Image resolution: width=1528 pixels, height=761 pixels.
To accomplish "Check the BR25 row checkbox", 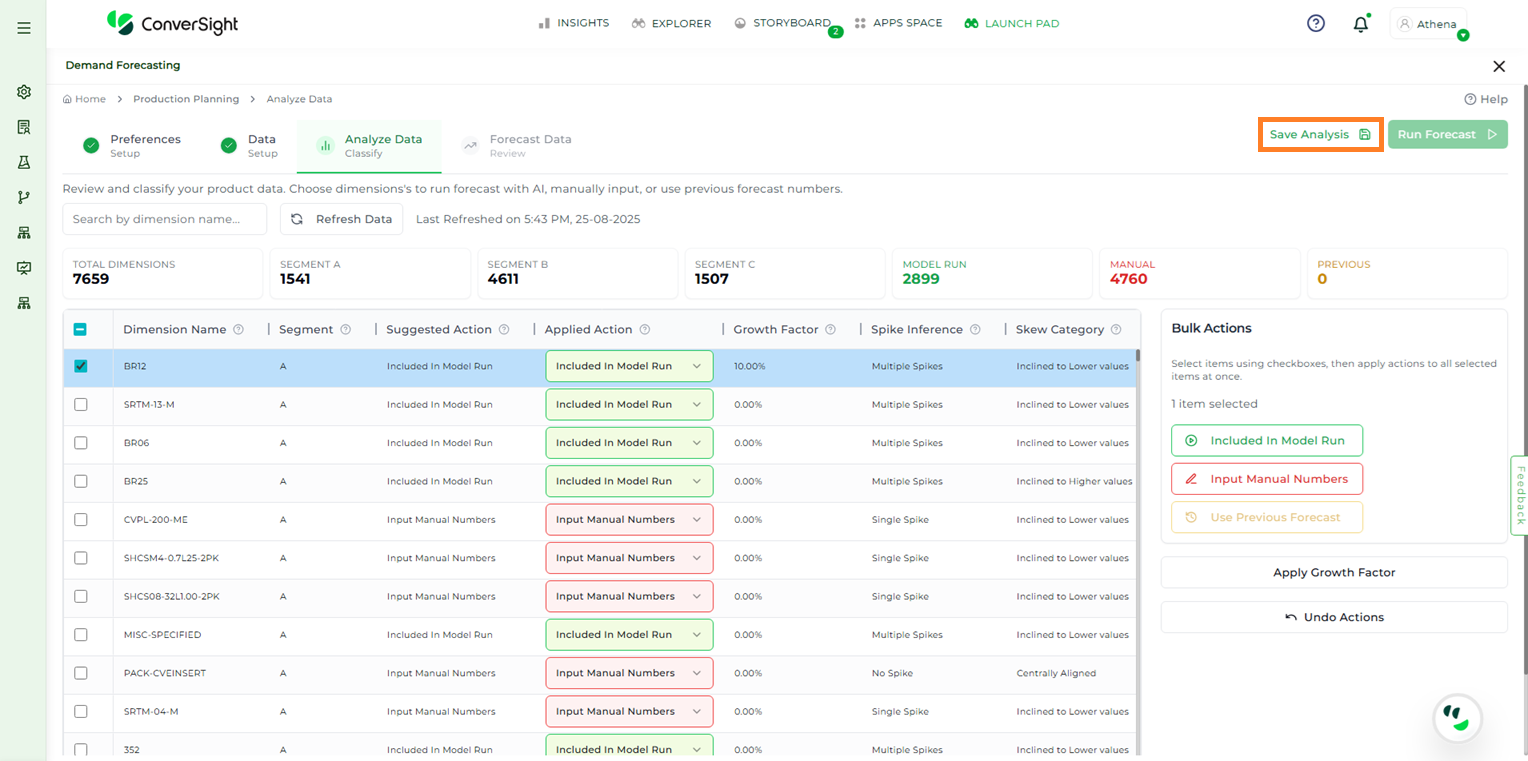I will [81, 481].
